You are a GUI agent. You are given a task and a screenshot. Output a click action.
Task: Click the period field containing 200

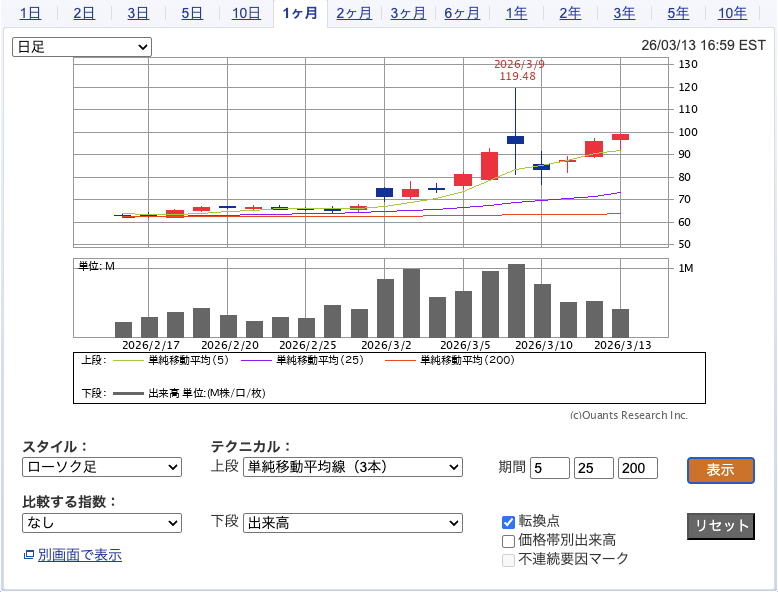point(638,468)
